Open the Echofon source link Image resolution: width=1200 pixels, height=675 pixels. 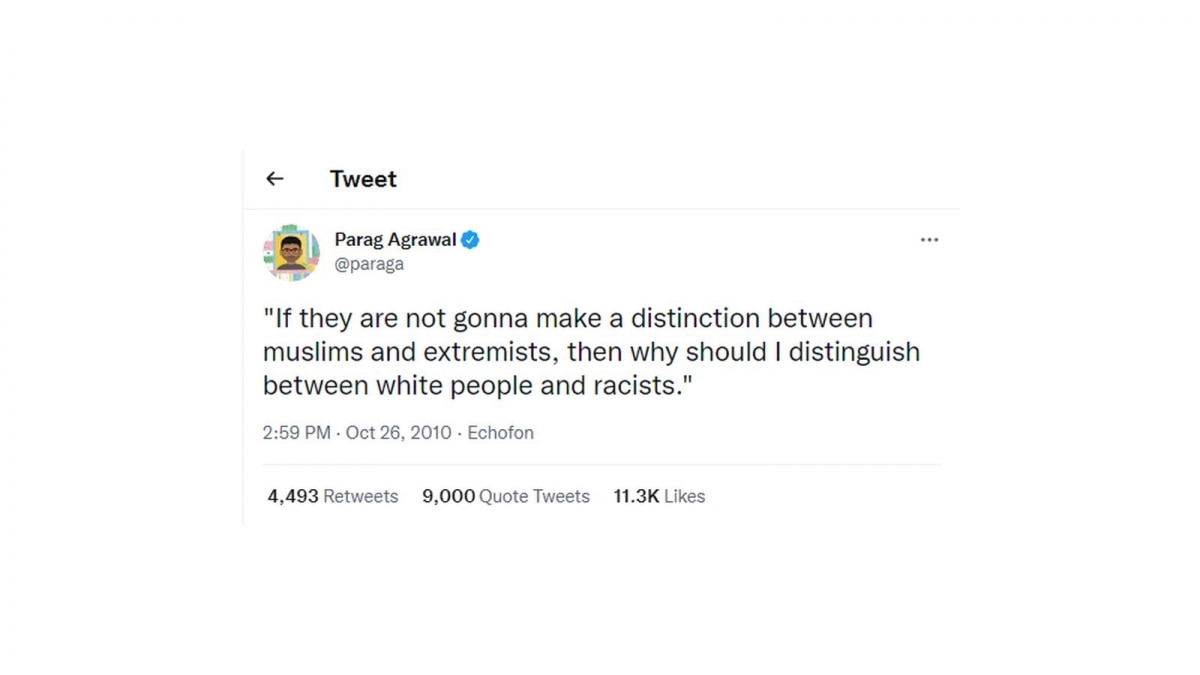(500, 433)
